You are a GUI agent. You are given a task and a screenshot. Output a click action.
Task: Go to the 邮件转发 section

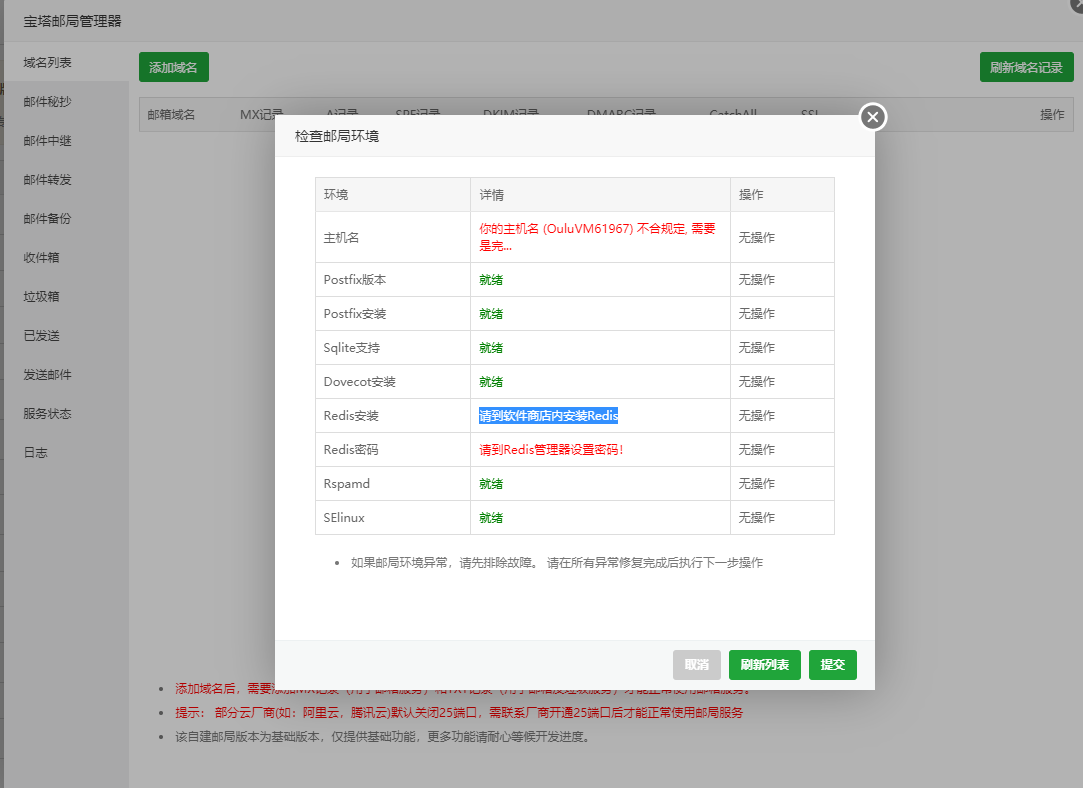click(x=48, y=180)
